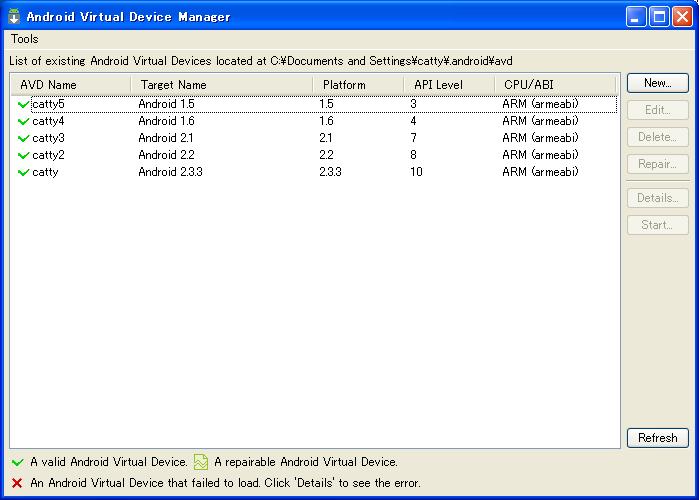Click the valid-status checkmark next to catty2
Screen dimensions: 699x500
click(23, 155)
